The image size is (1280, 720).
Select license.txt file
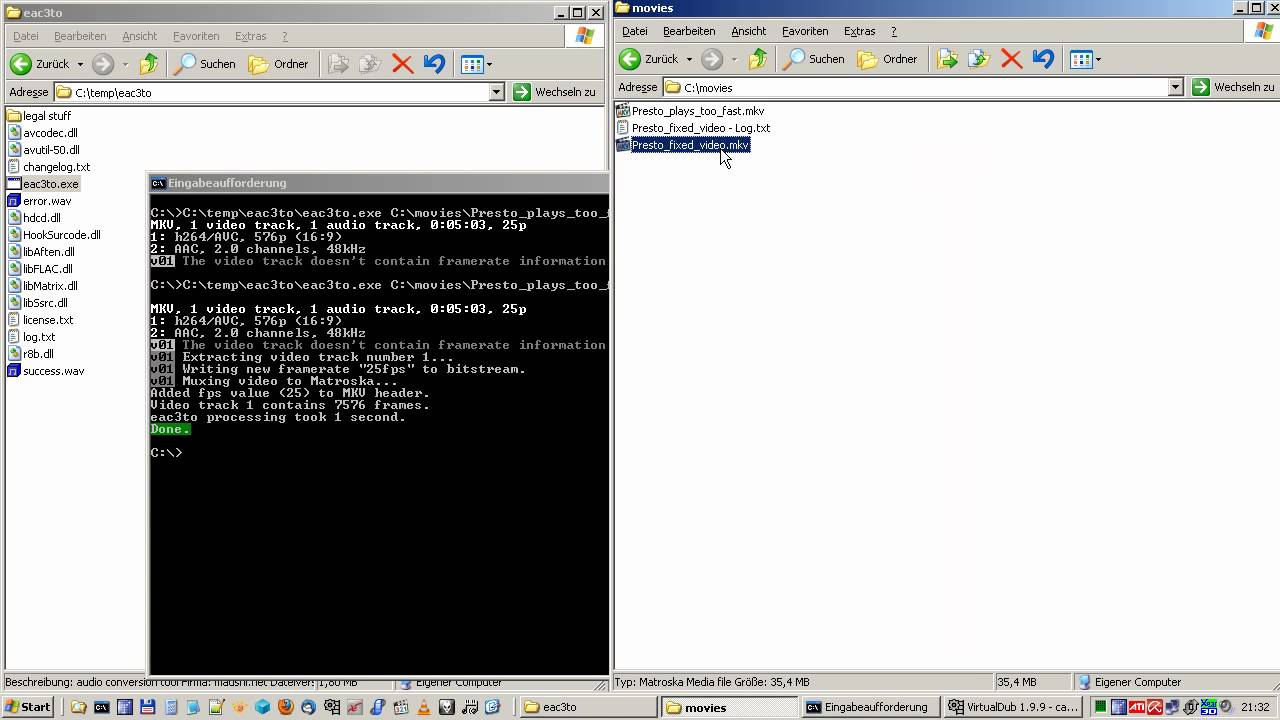pos(40,320)
